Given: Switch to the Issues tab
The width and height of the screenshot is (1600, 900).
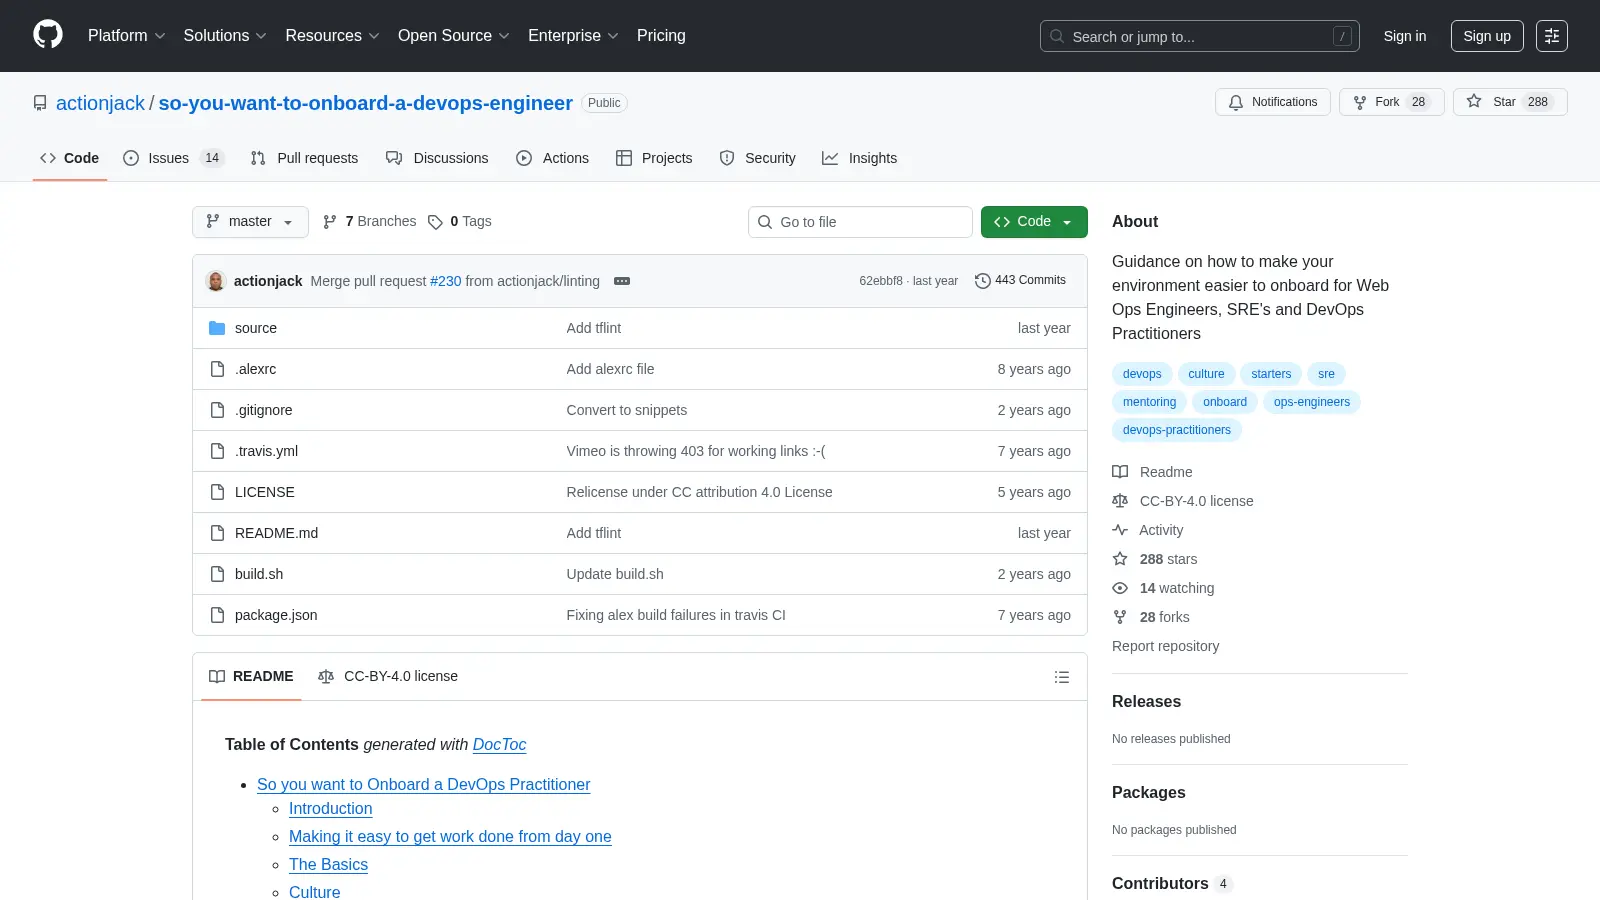Looking at the screenshot, I should [x=174, y=158].
